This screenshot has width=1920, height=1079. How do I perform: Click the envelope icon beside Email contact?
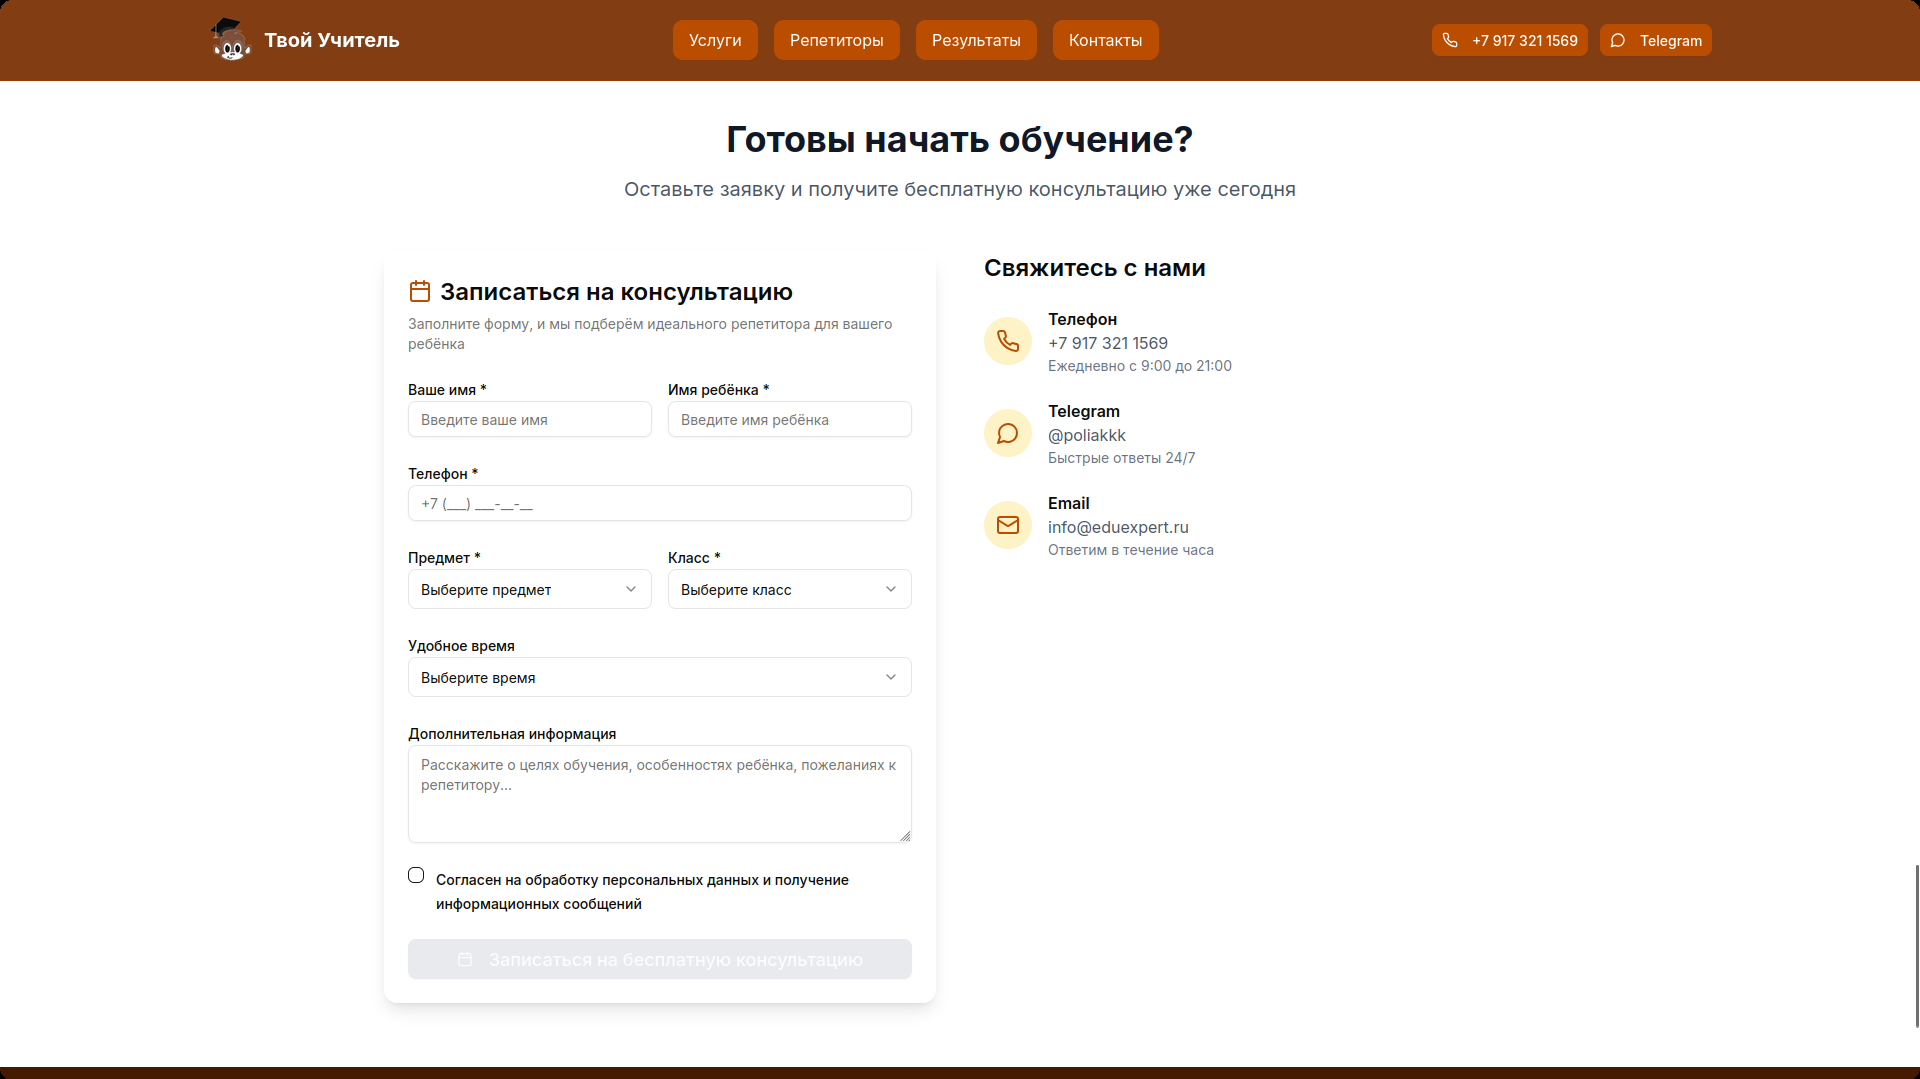(x=1008, y=524)
